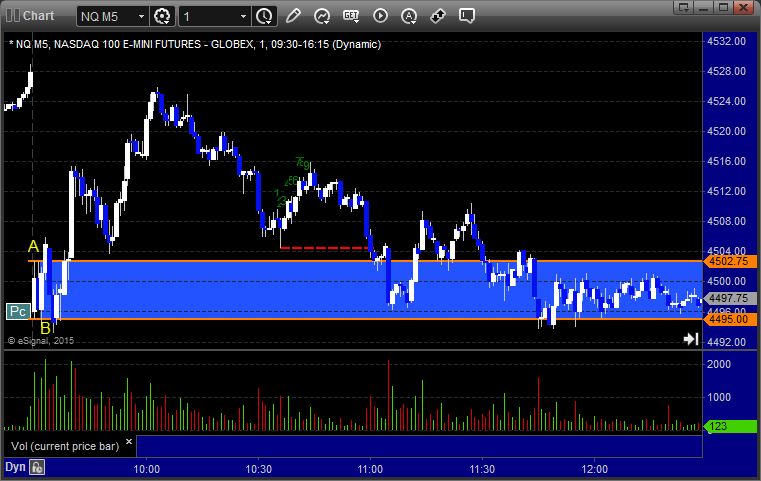Viewport: 761px width, 481px height.
Task: Expand the NQ M5 symbol dropdown
Action: (138, 16)
